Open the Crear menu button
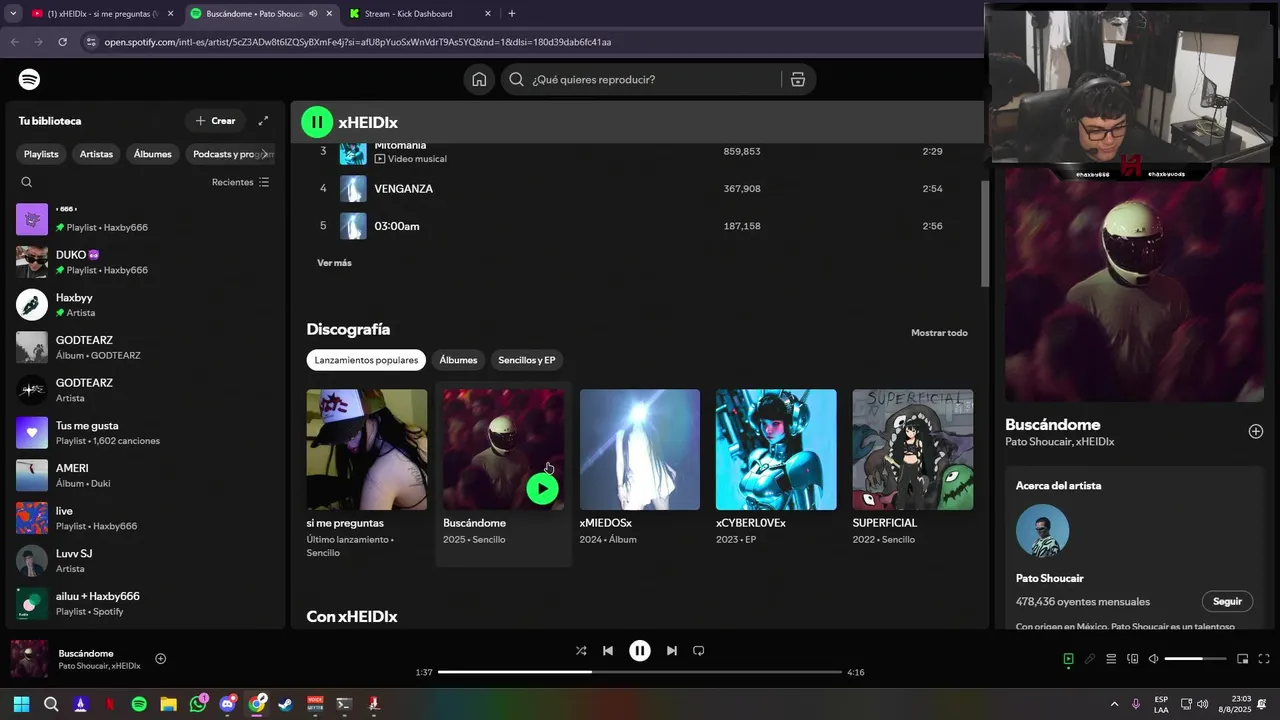 pos(215,121)
